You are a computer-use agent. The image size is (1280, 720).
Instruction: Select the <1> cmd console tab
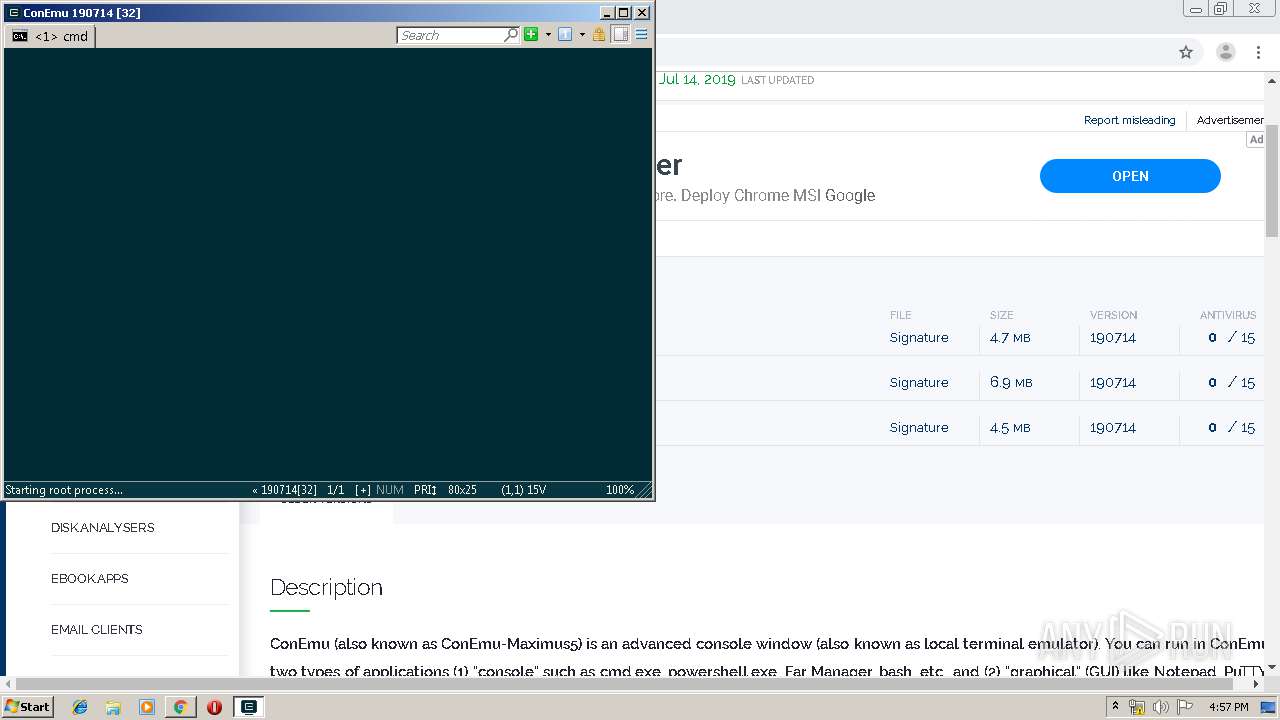coord(51,36)
